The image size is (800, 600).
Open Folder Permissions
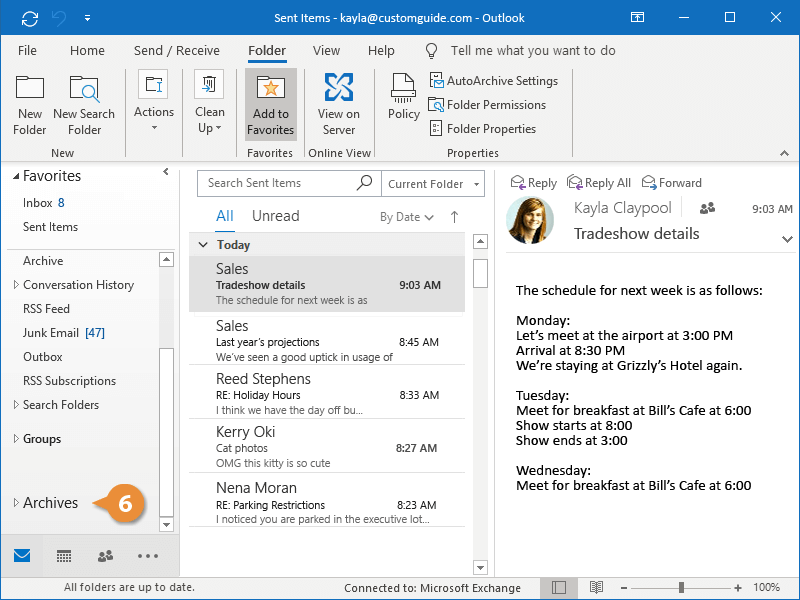(487, 105)
